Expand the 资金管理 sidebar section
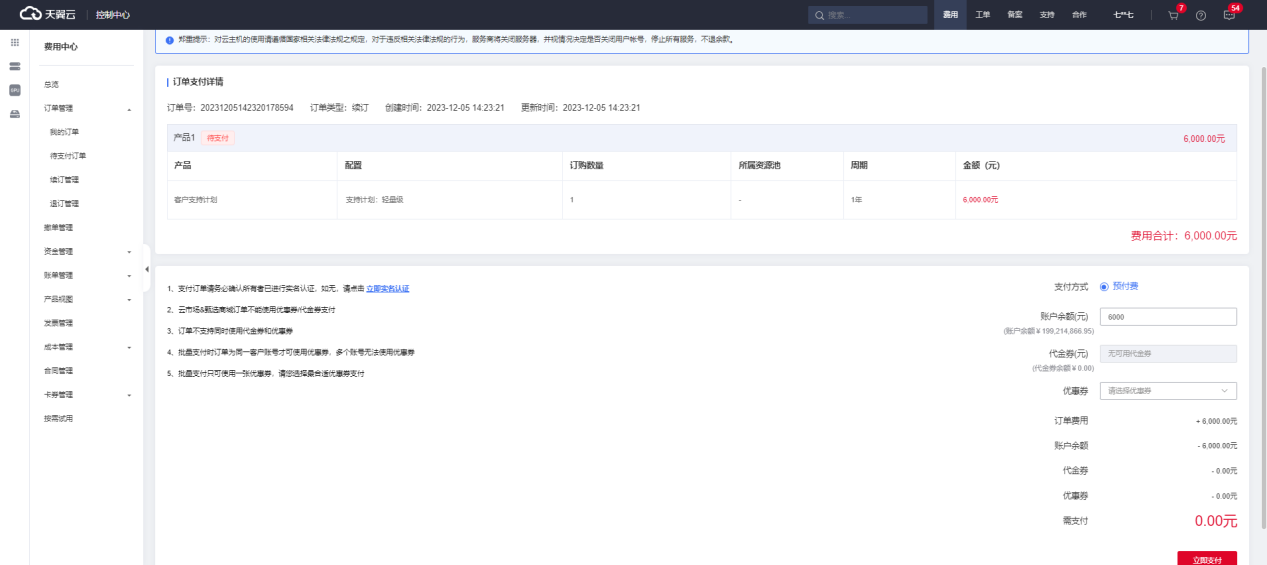Viewport: 1267px width, 565px height. [129, 252]
